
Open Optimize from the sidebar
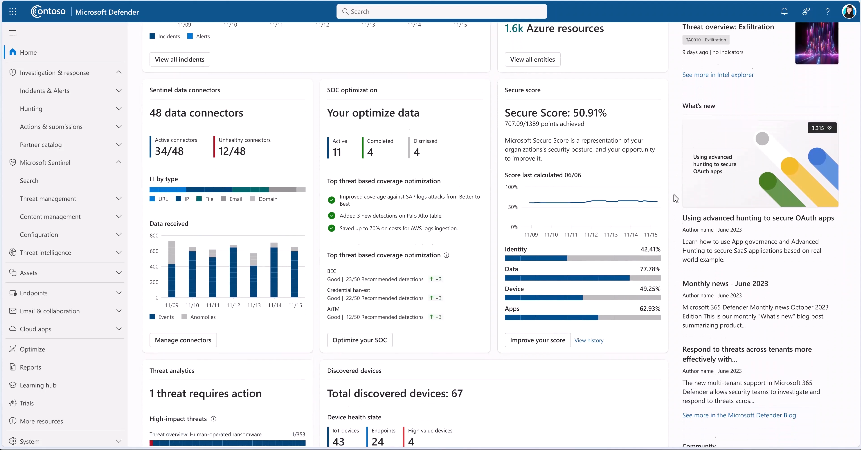coord(32,349)
